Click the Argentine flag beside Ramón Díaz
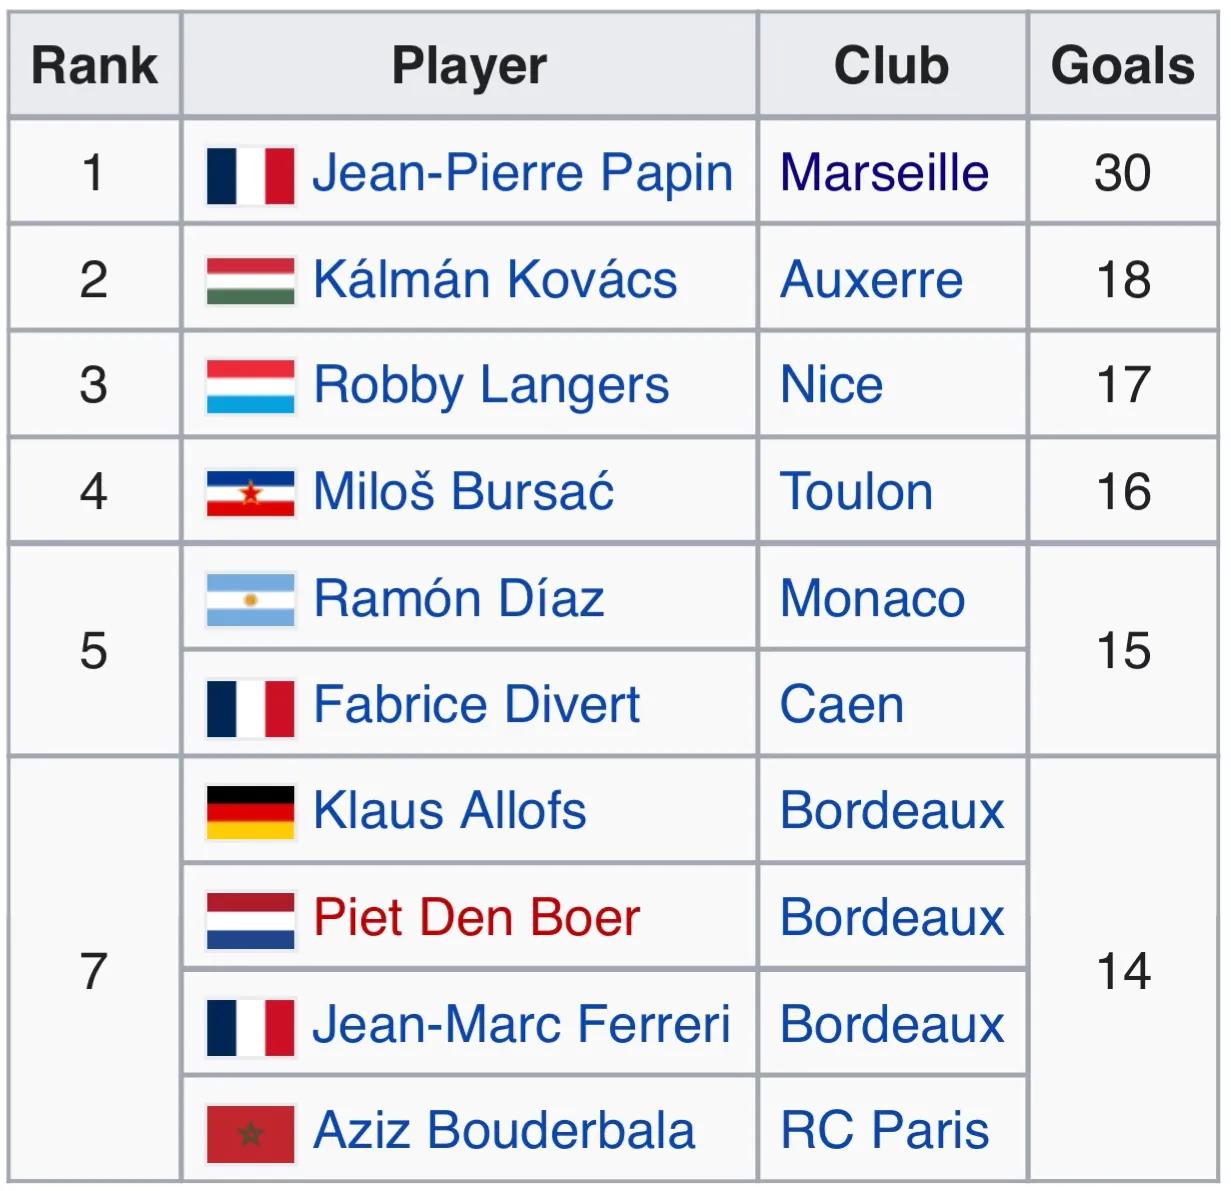 click(x=250, y=599)
